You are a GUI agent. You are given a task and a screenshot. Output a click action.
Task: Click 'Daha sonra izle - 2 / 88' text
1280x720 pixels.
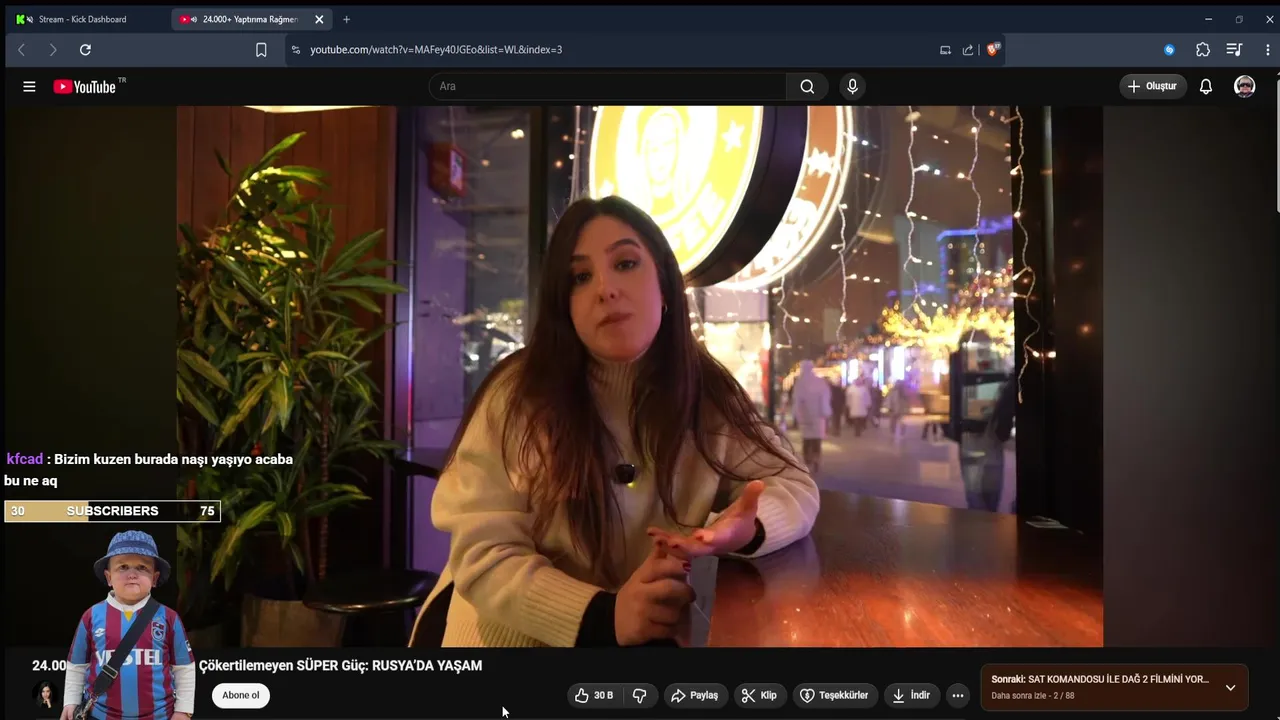[x=1033, y=696]
